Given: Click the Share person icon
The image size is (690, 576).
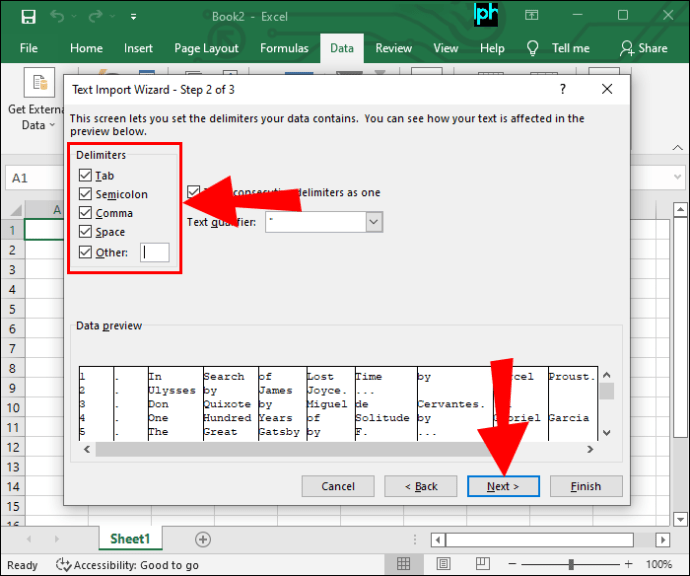Looking at the screenshot, I should pos(627,48).
